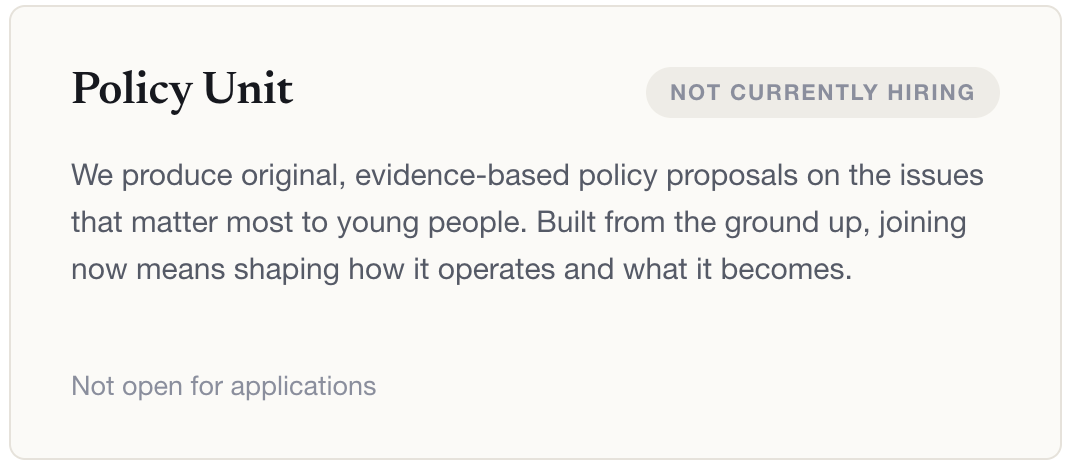This screenshot has width=1076, height=466.
Task: Click the word 'Unit' in the heading
Action: pyautogui.click(x=248, y=89)
